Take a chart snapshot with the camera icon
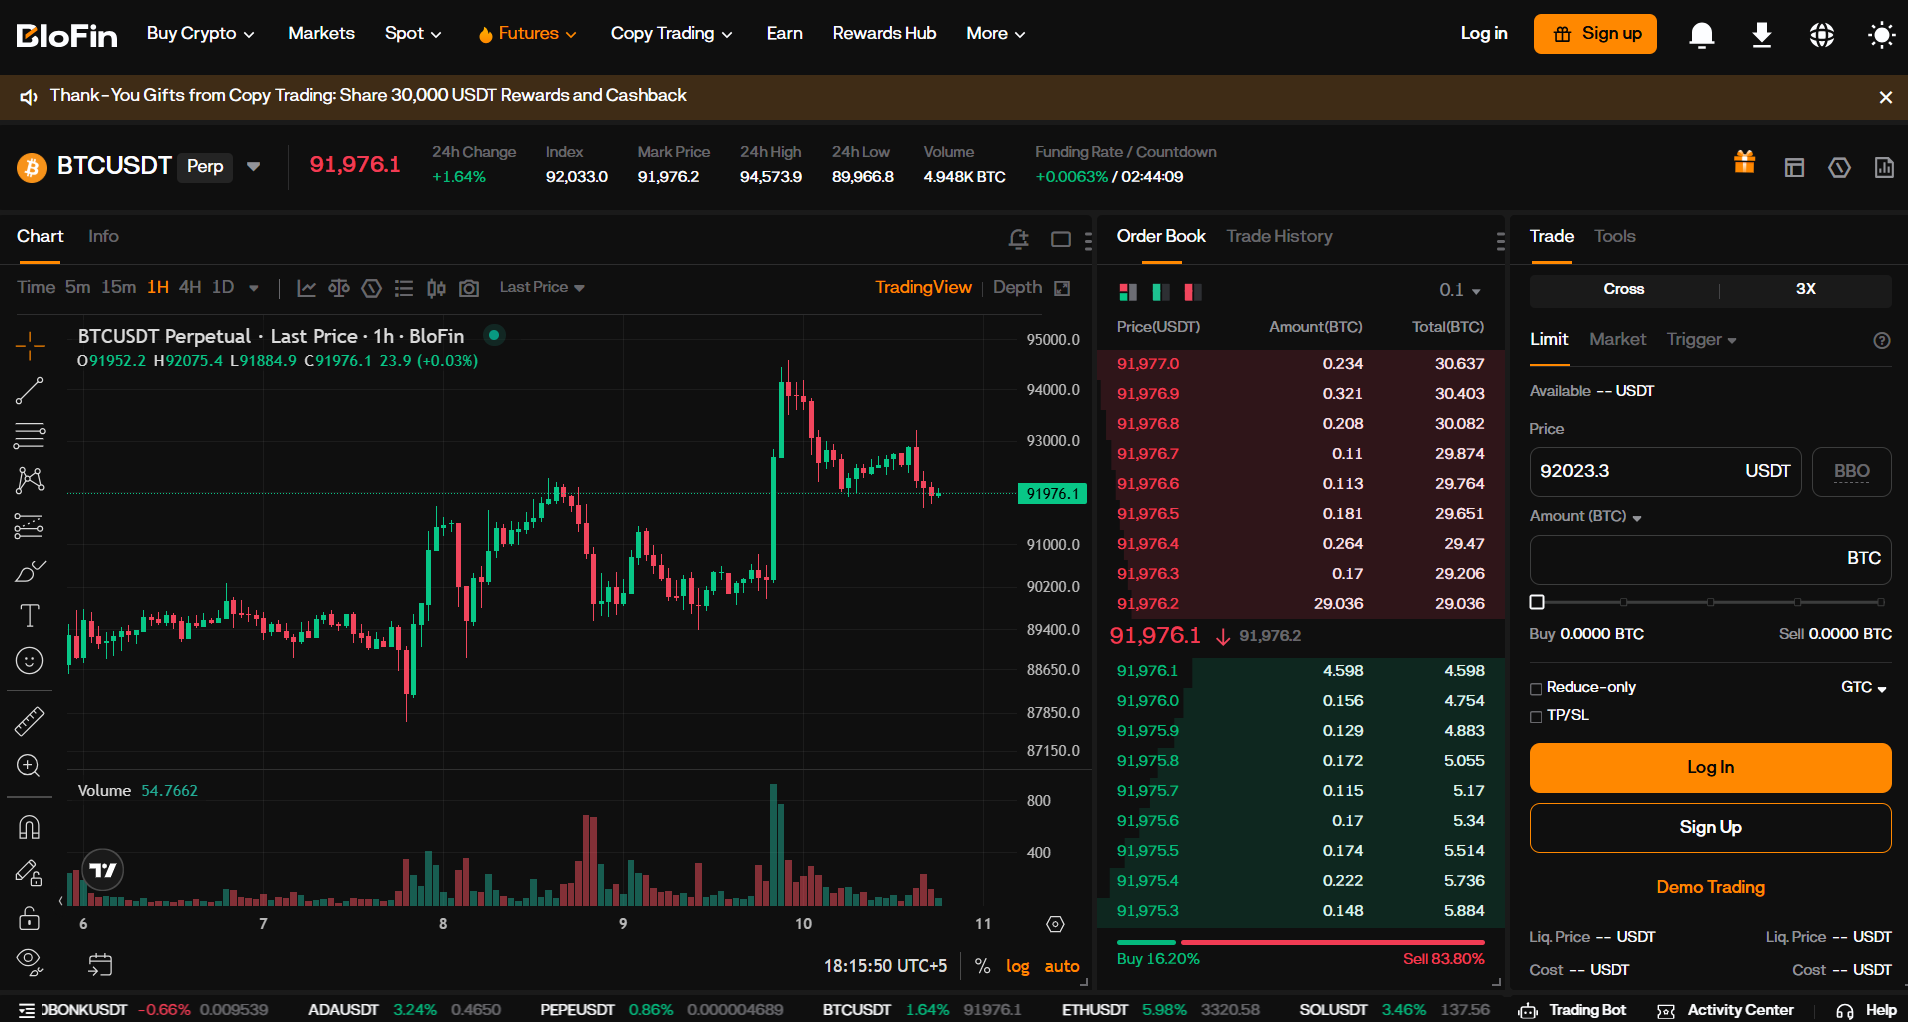Image resolution: width=1908 pixels, height=1022 pixels. click(x=469, y=287)
